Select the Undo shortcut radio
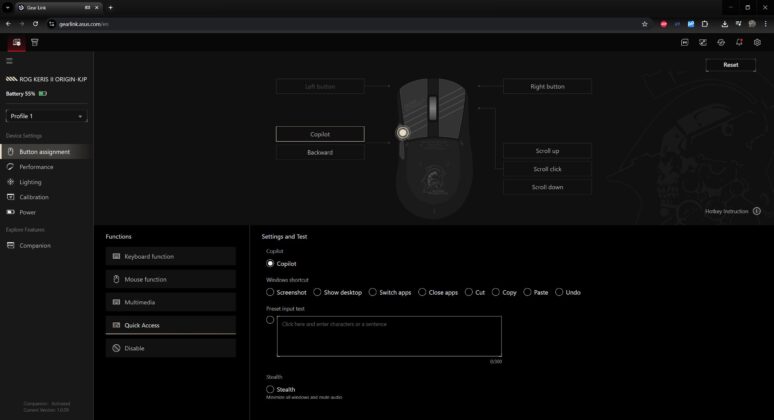Screen dimensions: 774x420 [x=559, y=292]
